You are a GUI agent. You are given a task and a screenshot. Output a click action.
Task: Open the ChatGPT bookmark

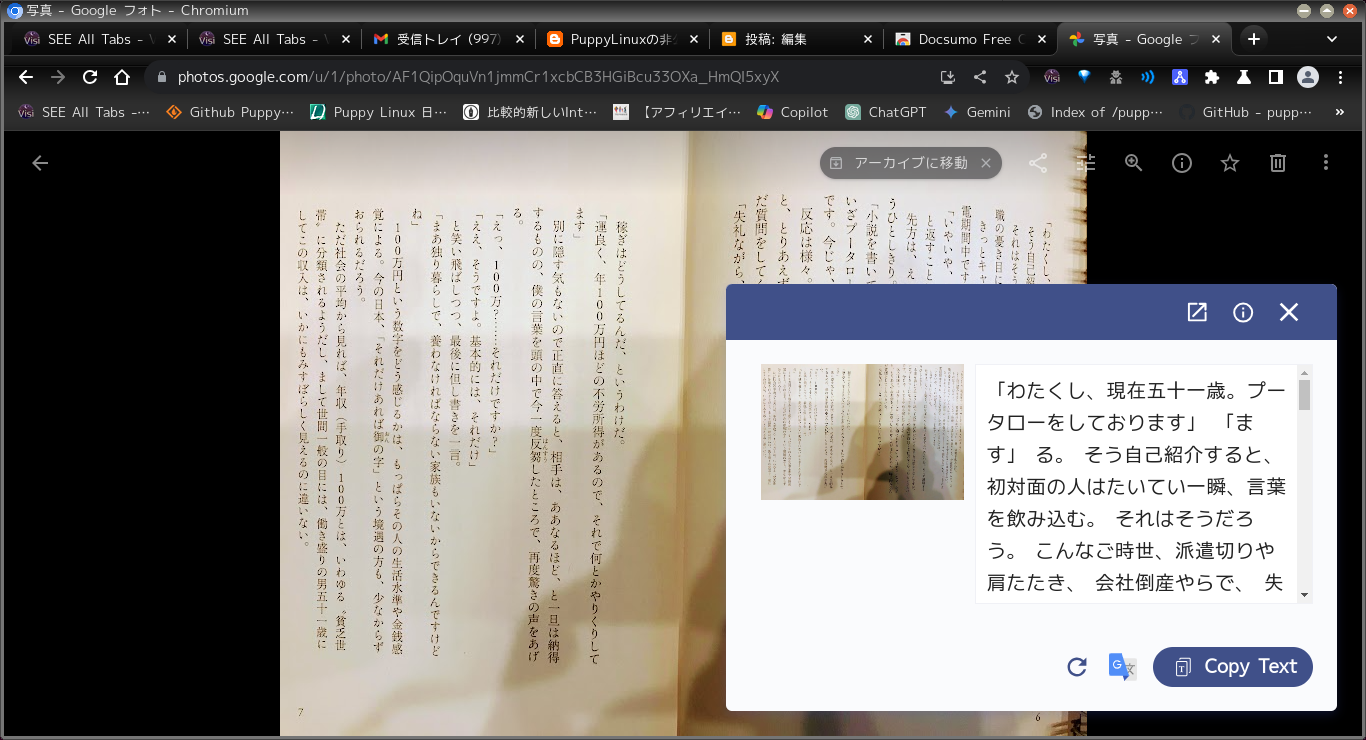(x=886, y=112)
